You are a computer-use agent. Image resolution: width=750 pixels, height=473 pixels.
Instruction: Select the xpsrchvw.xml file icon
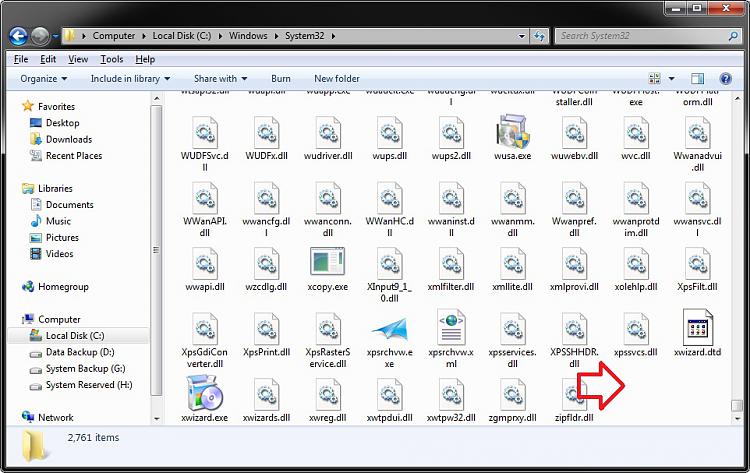point(451,327)
